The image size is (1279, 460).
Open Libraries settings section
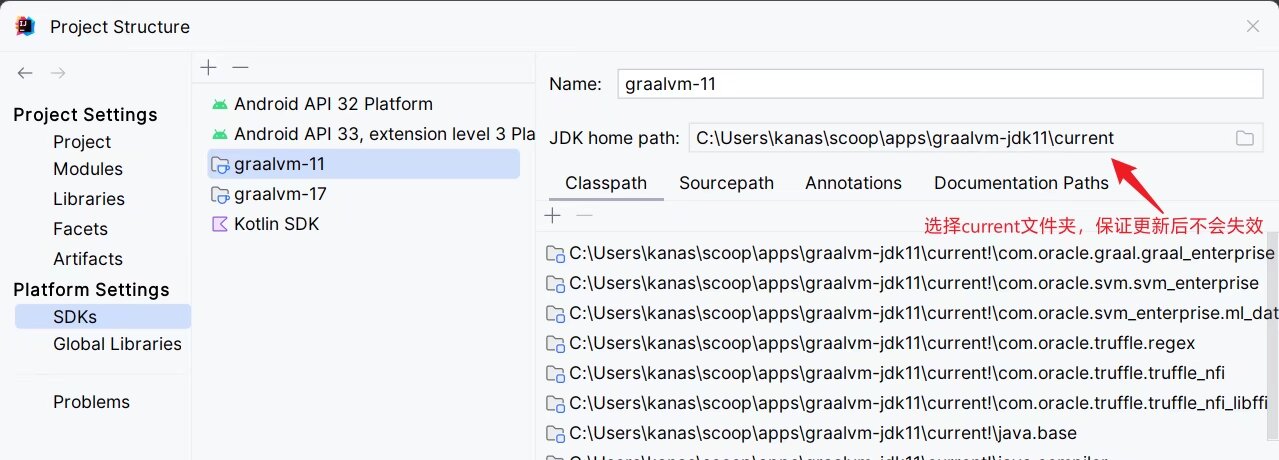[89, 199]
